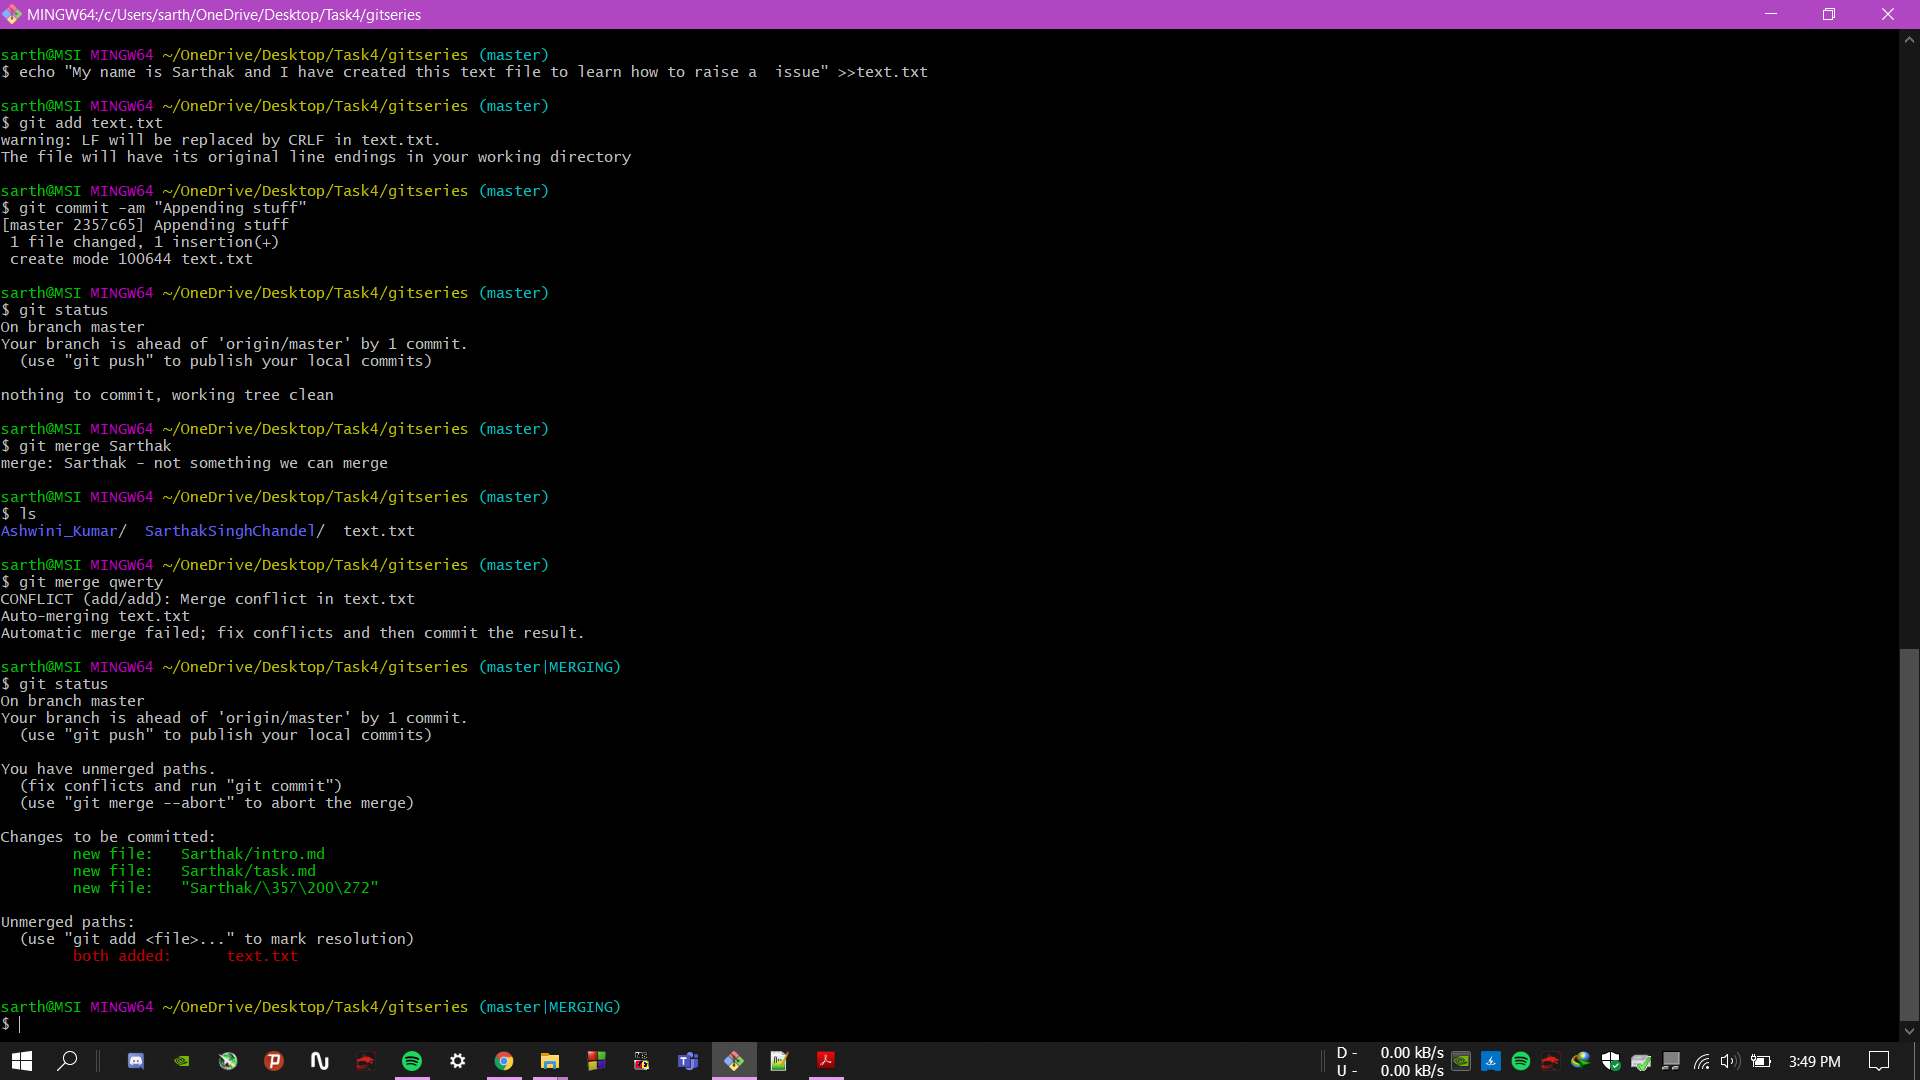Open the Git Bash window icon menu
1920x1080 pixels.
point(12,14)
